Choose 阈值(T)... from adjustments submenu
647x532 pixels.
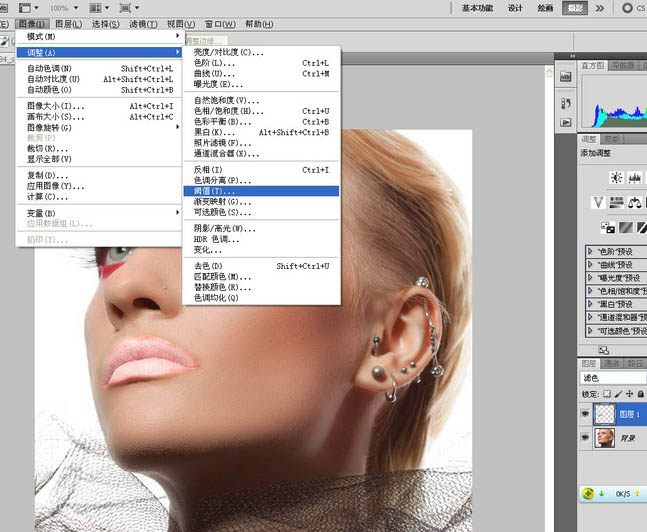261,191
